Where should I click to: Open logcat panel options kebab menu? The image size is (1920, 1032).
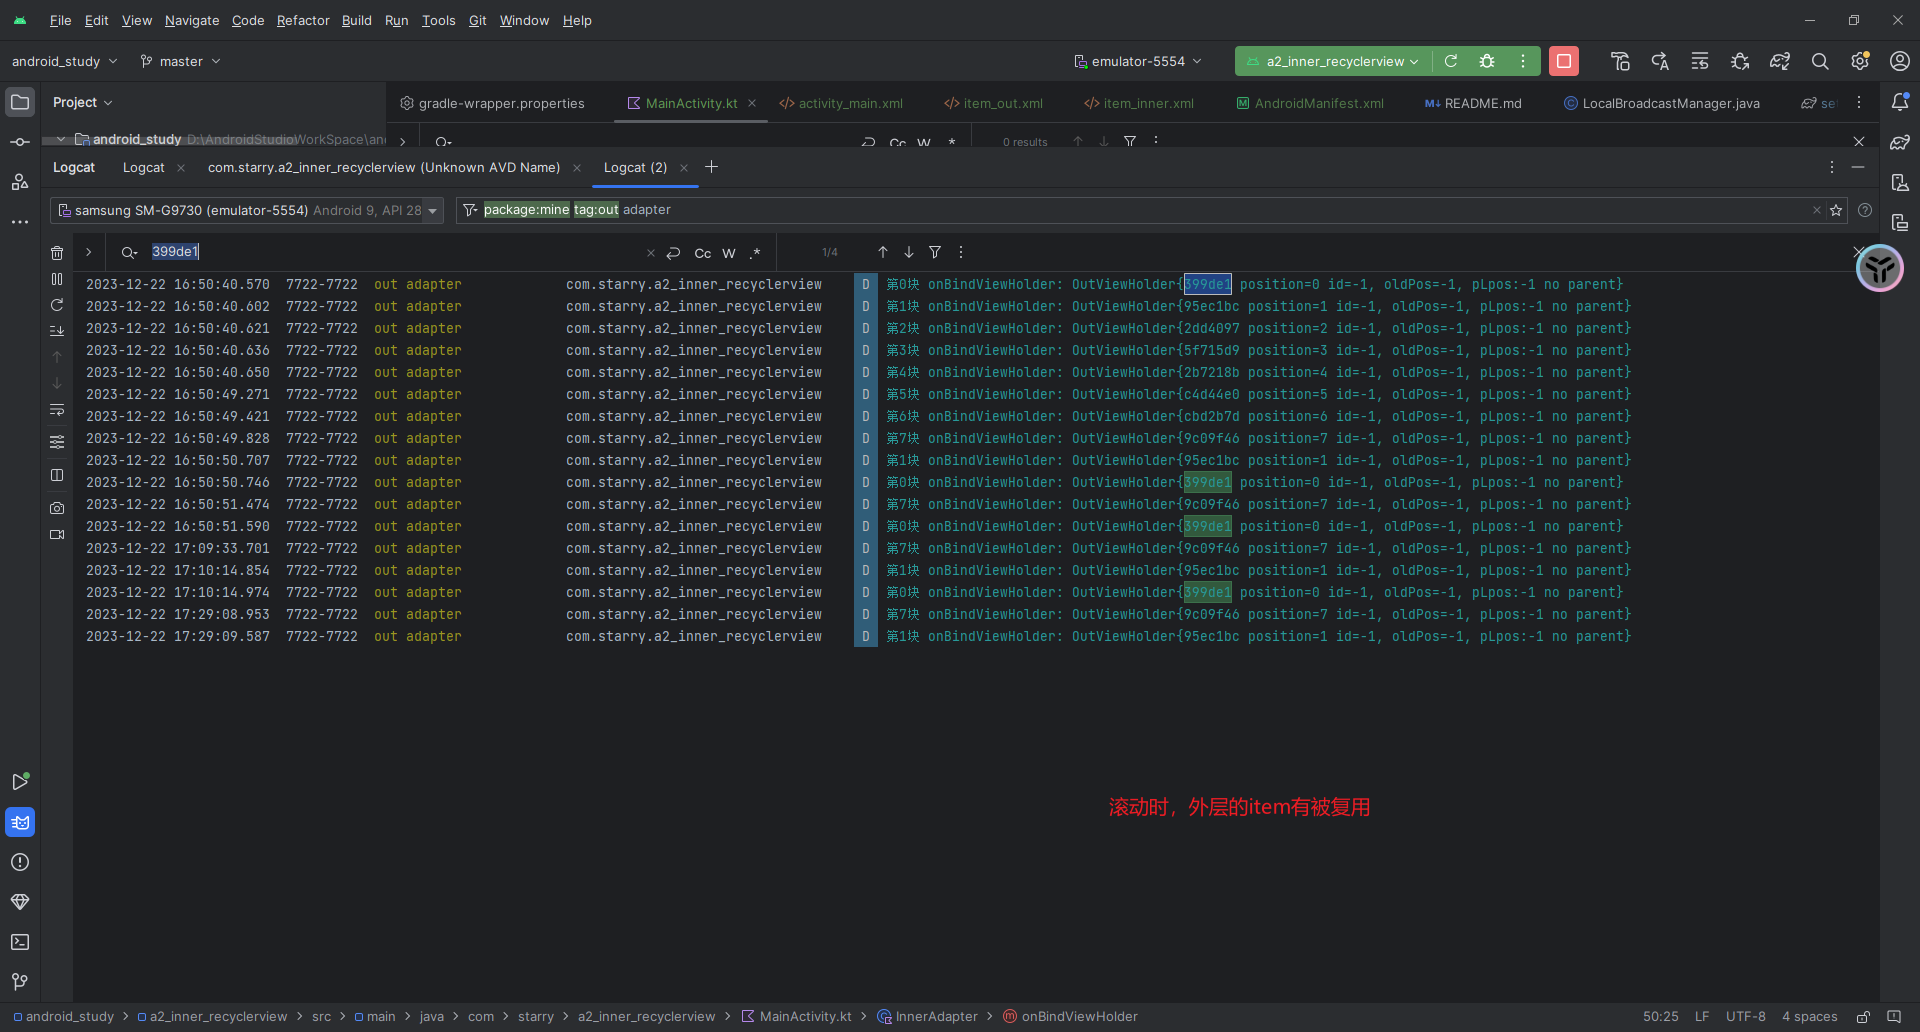coord(1832,167)
